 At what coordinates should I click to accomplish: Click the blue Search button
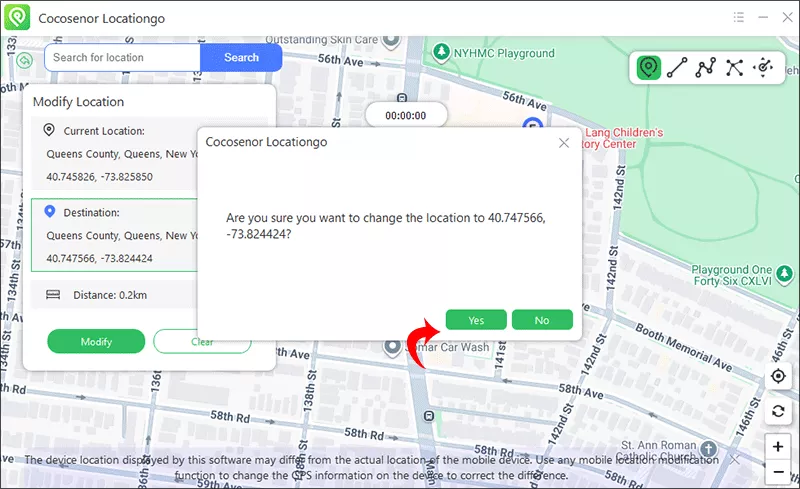[241, 57]
